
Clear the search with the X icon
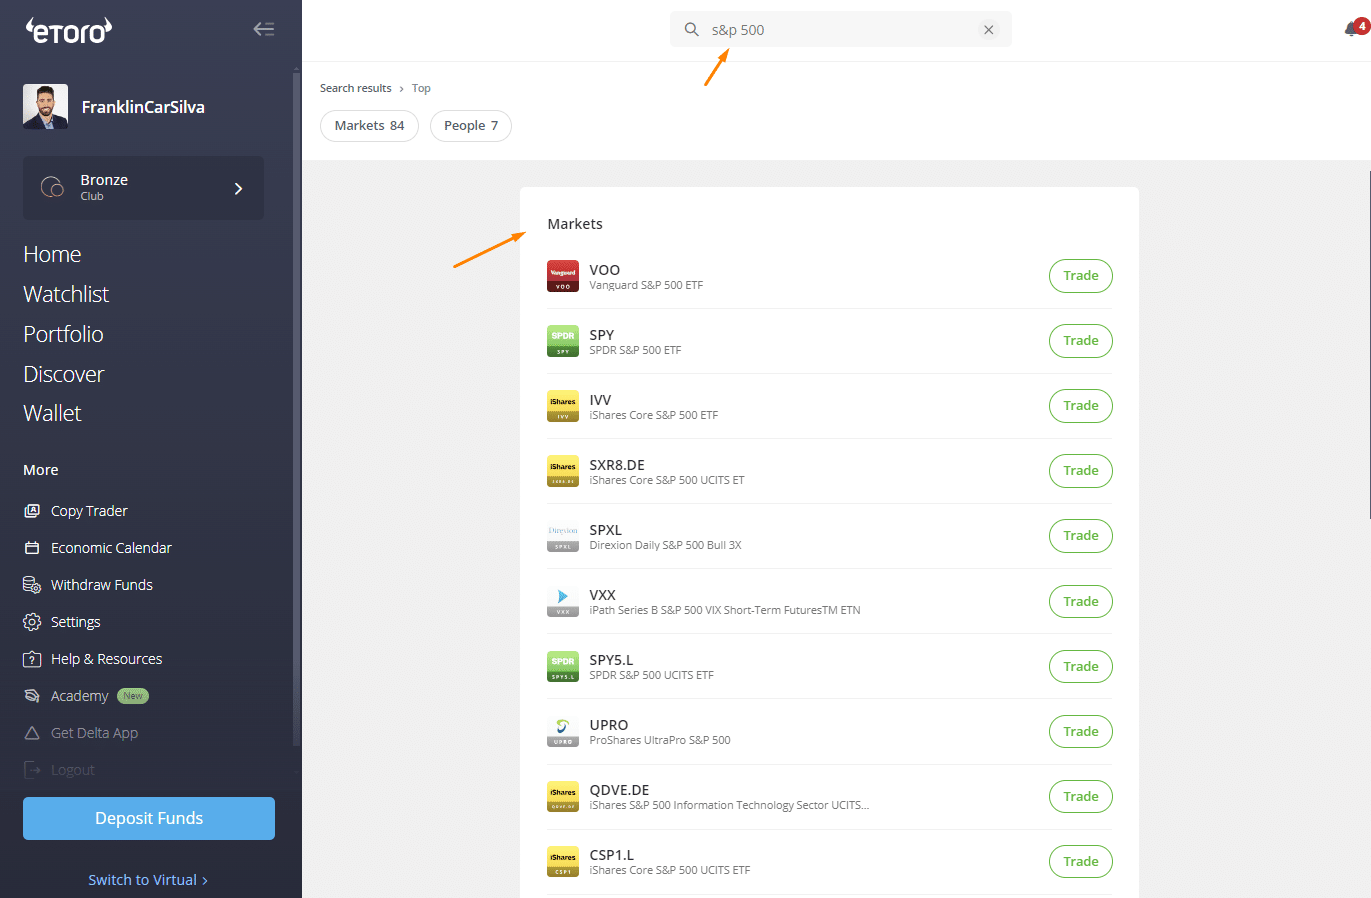[988, 30]
